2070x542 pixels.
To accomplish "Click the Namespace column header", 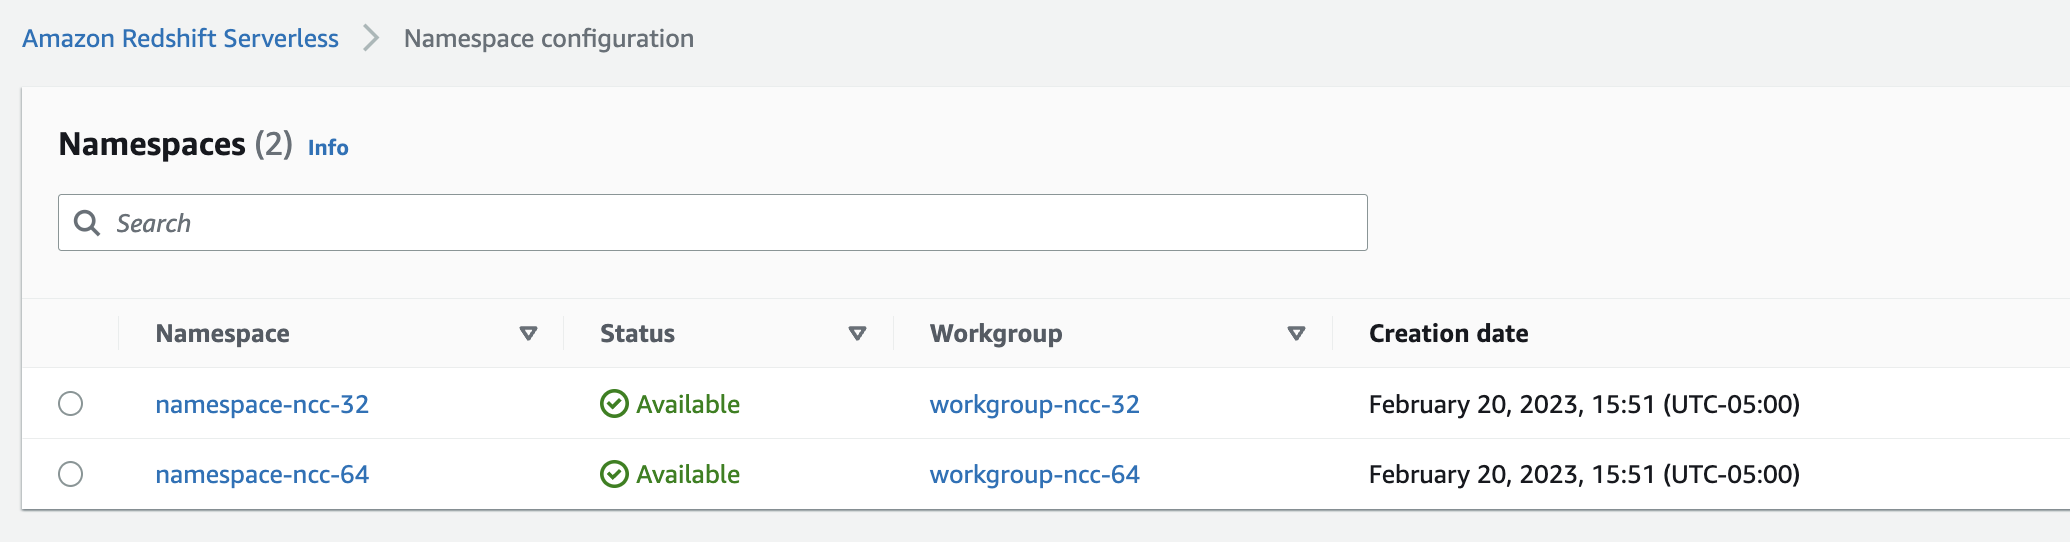I will point(223,334).
